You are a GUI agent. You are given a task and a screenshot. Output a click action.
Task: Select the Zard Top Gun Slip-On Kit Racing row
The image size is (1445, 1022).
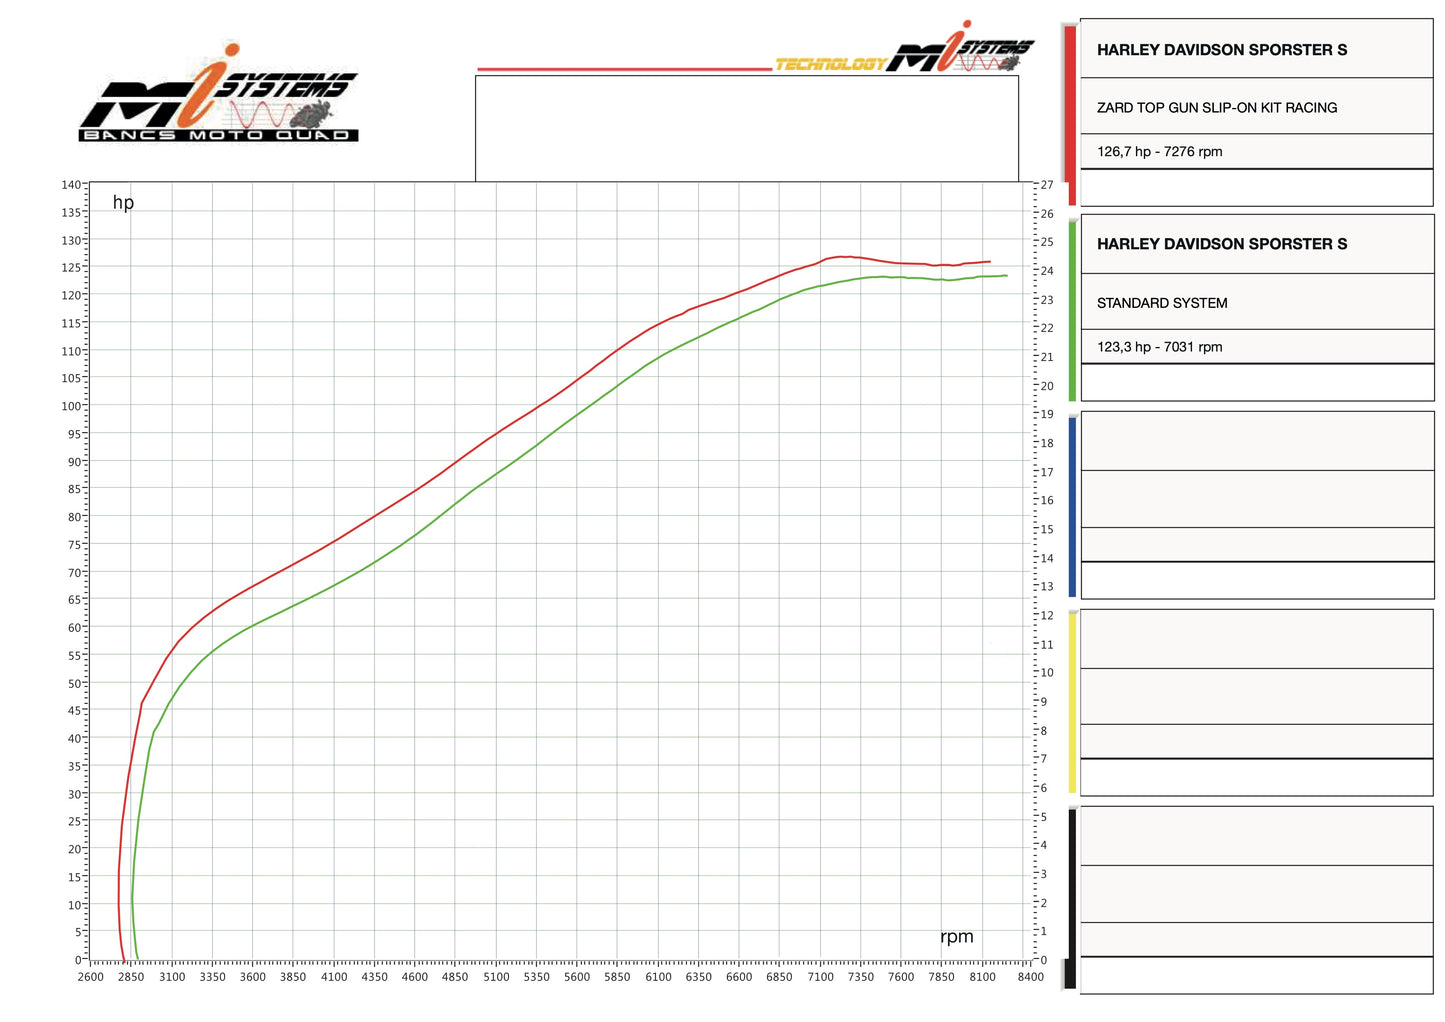pyautogui.click(x=1257, y=106)
